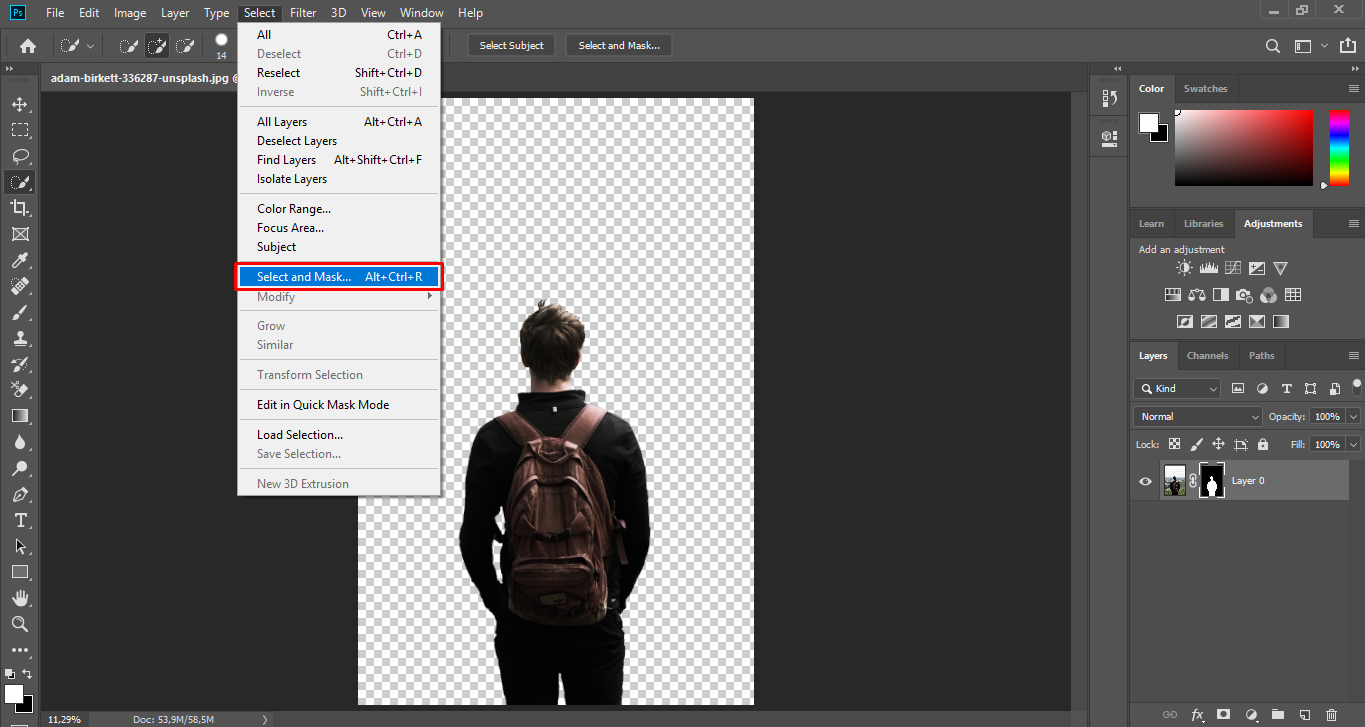Select the Eyedropper tool
The image size is (1365, 727).
[20, 260]
